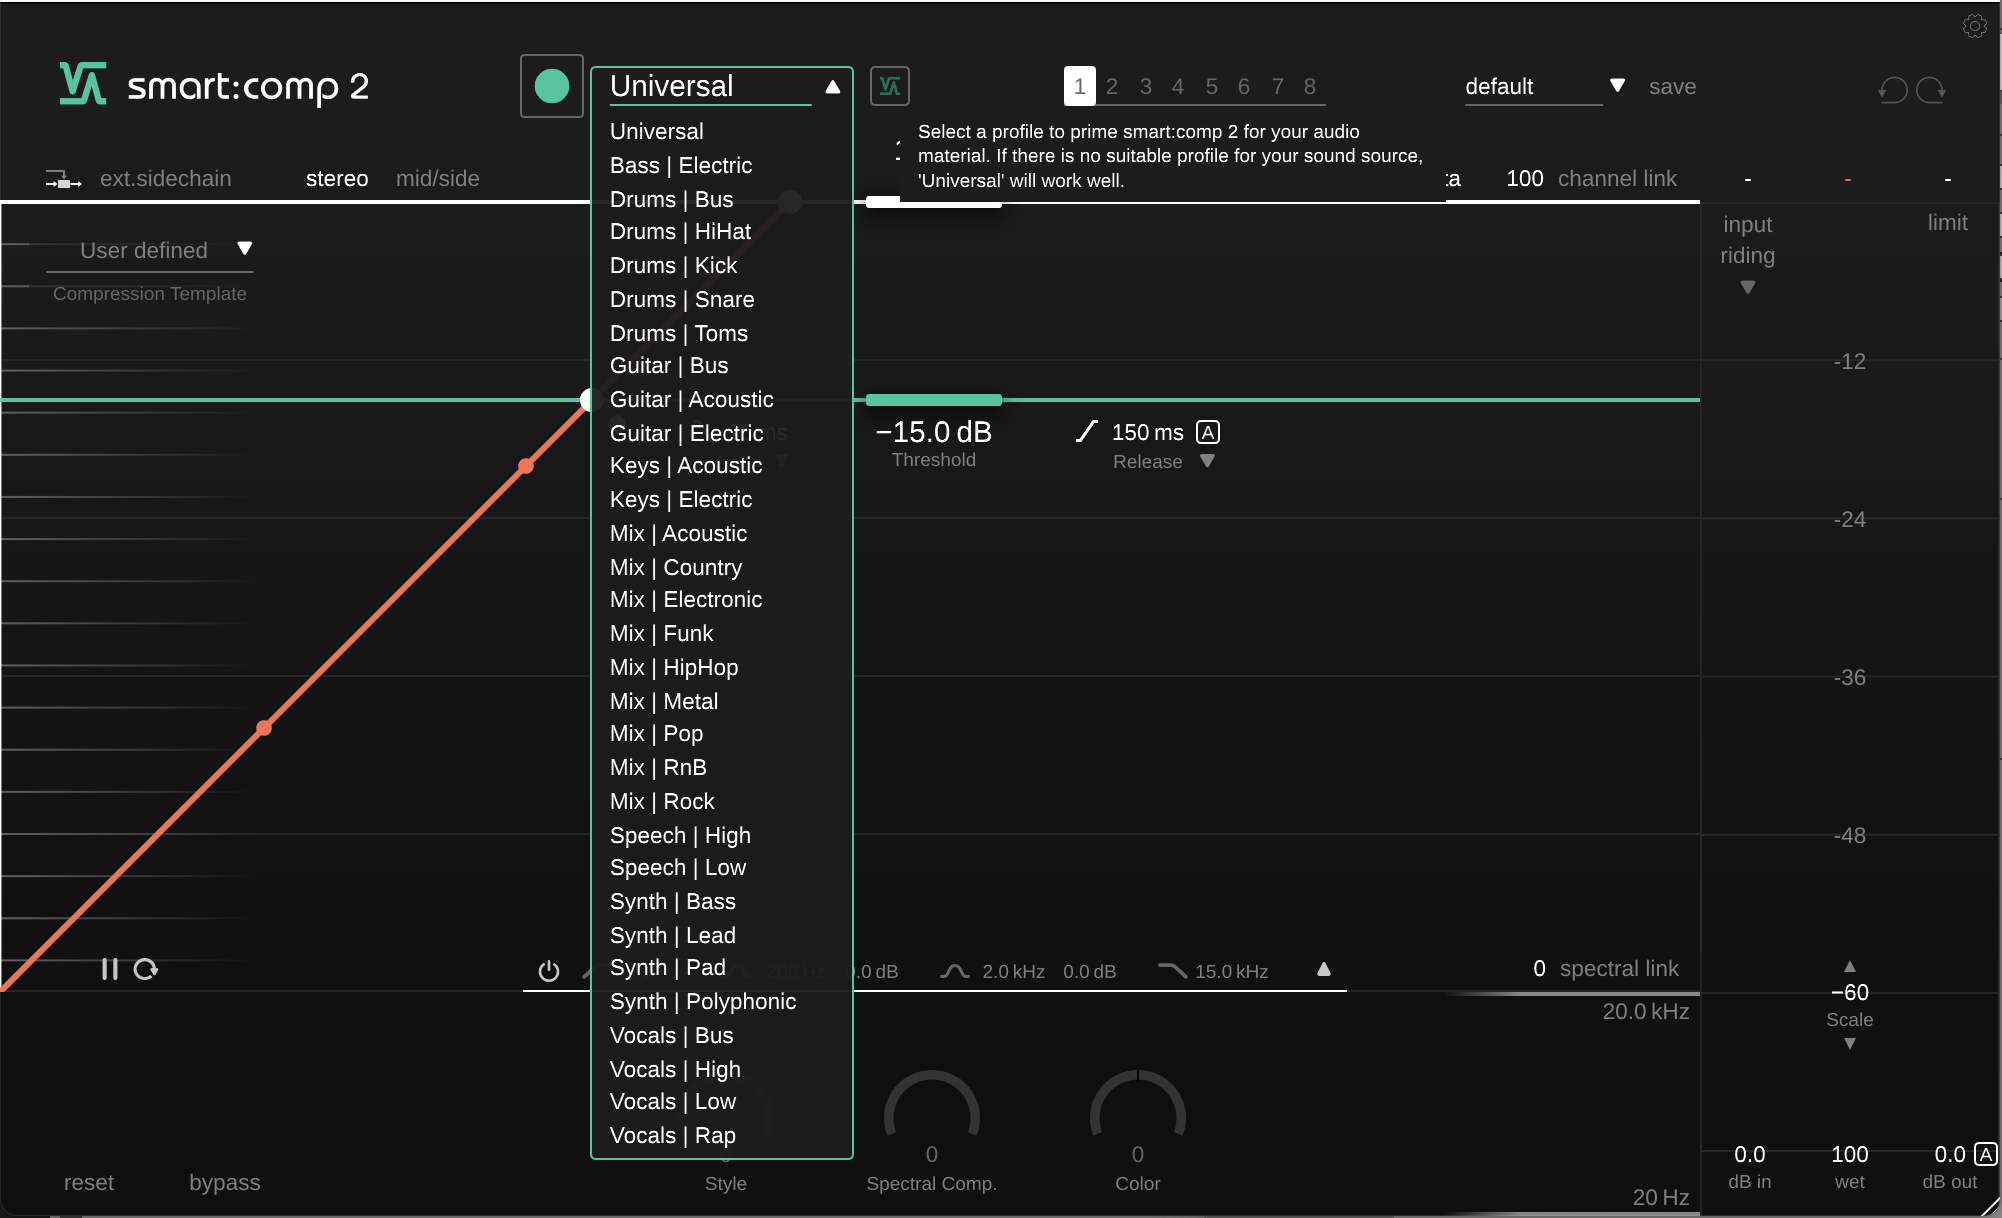
Task: Choose Vocals | Rap from profile list
Action: click(672, 1135)
